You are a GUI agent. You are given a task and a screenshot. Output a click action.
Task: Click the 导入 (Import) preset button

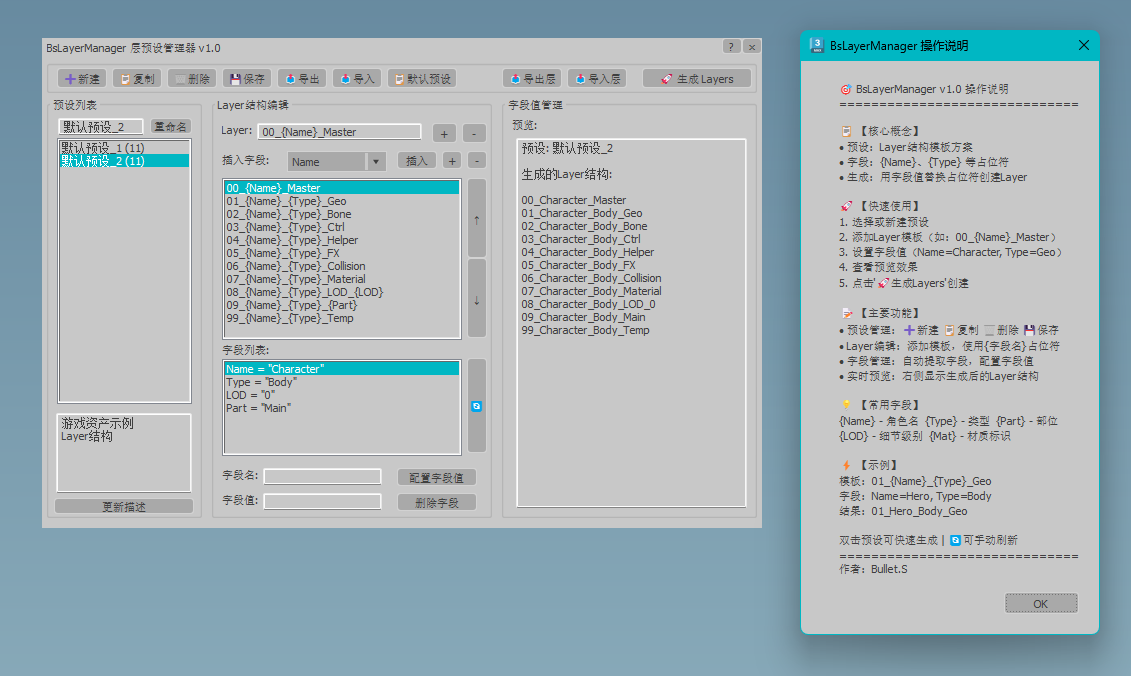point(357,79)
